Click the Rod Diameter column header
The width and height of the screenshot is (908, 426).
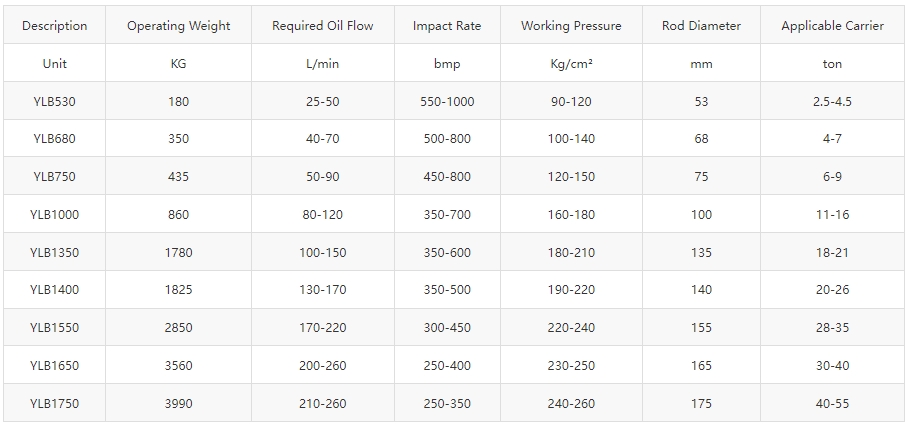point(701,25)
